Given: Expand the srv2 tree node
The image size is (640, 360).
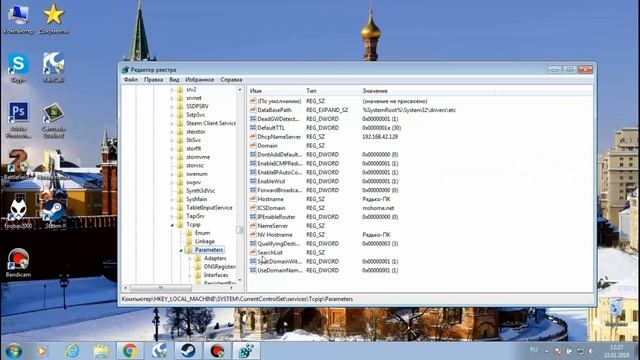Looking at the screenshot, I should pos(172,89).
